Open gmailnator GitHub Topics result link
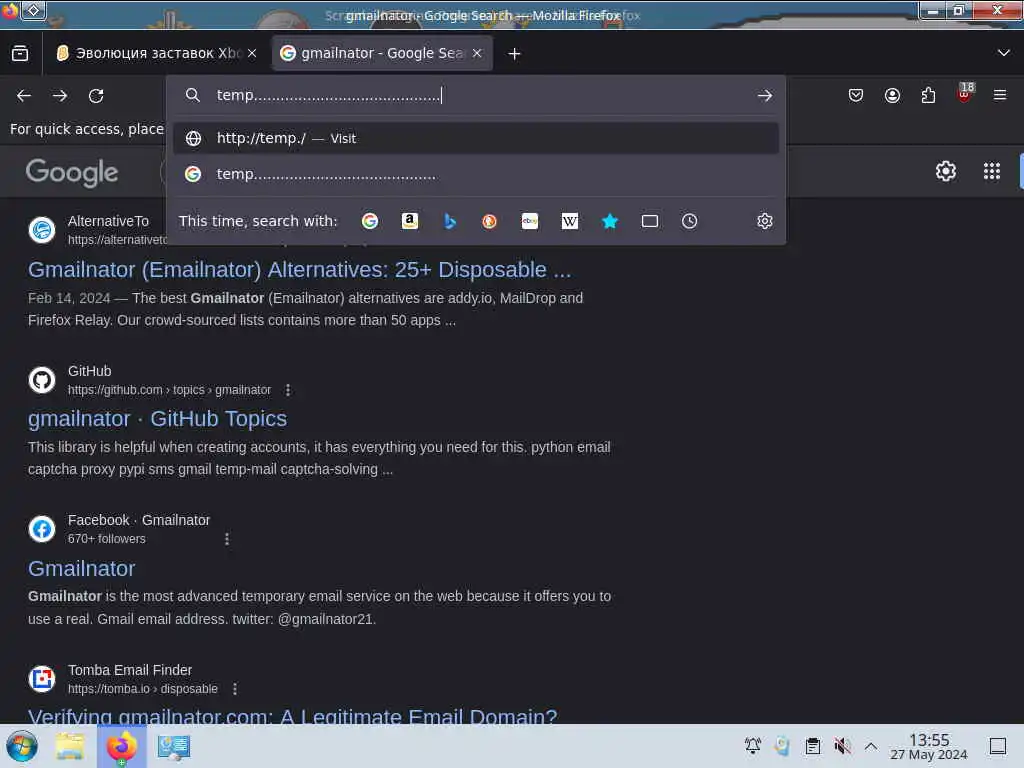Image resolution: width=1024 pixels, height=768 pixels. tap(157, 419)
